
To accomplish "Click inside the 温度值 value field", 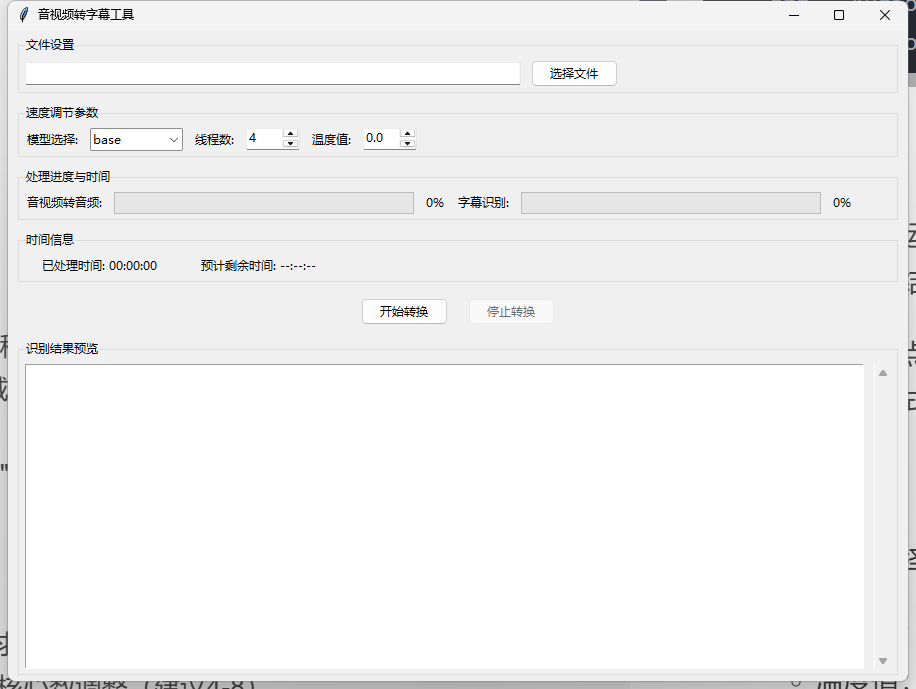I will tap(380, 138).
